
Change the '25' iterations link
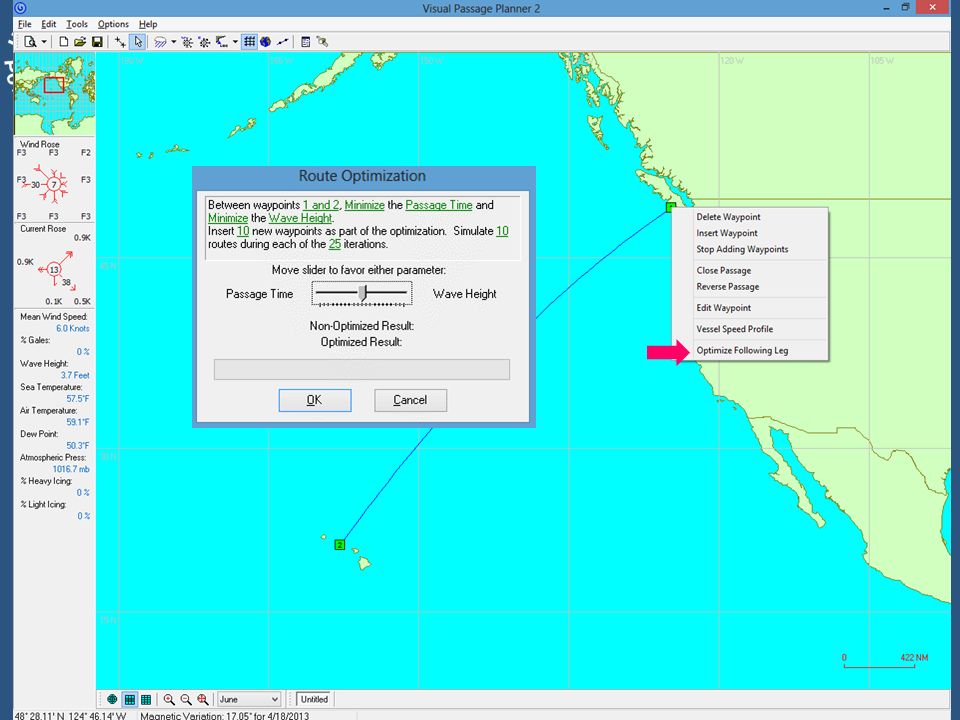tap(334, 244)
